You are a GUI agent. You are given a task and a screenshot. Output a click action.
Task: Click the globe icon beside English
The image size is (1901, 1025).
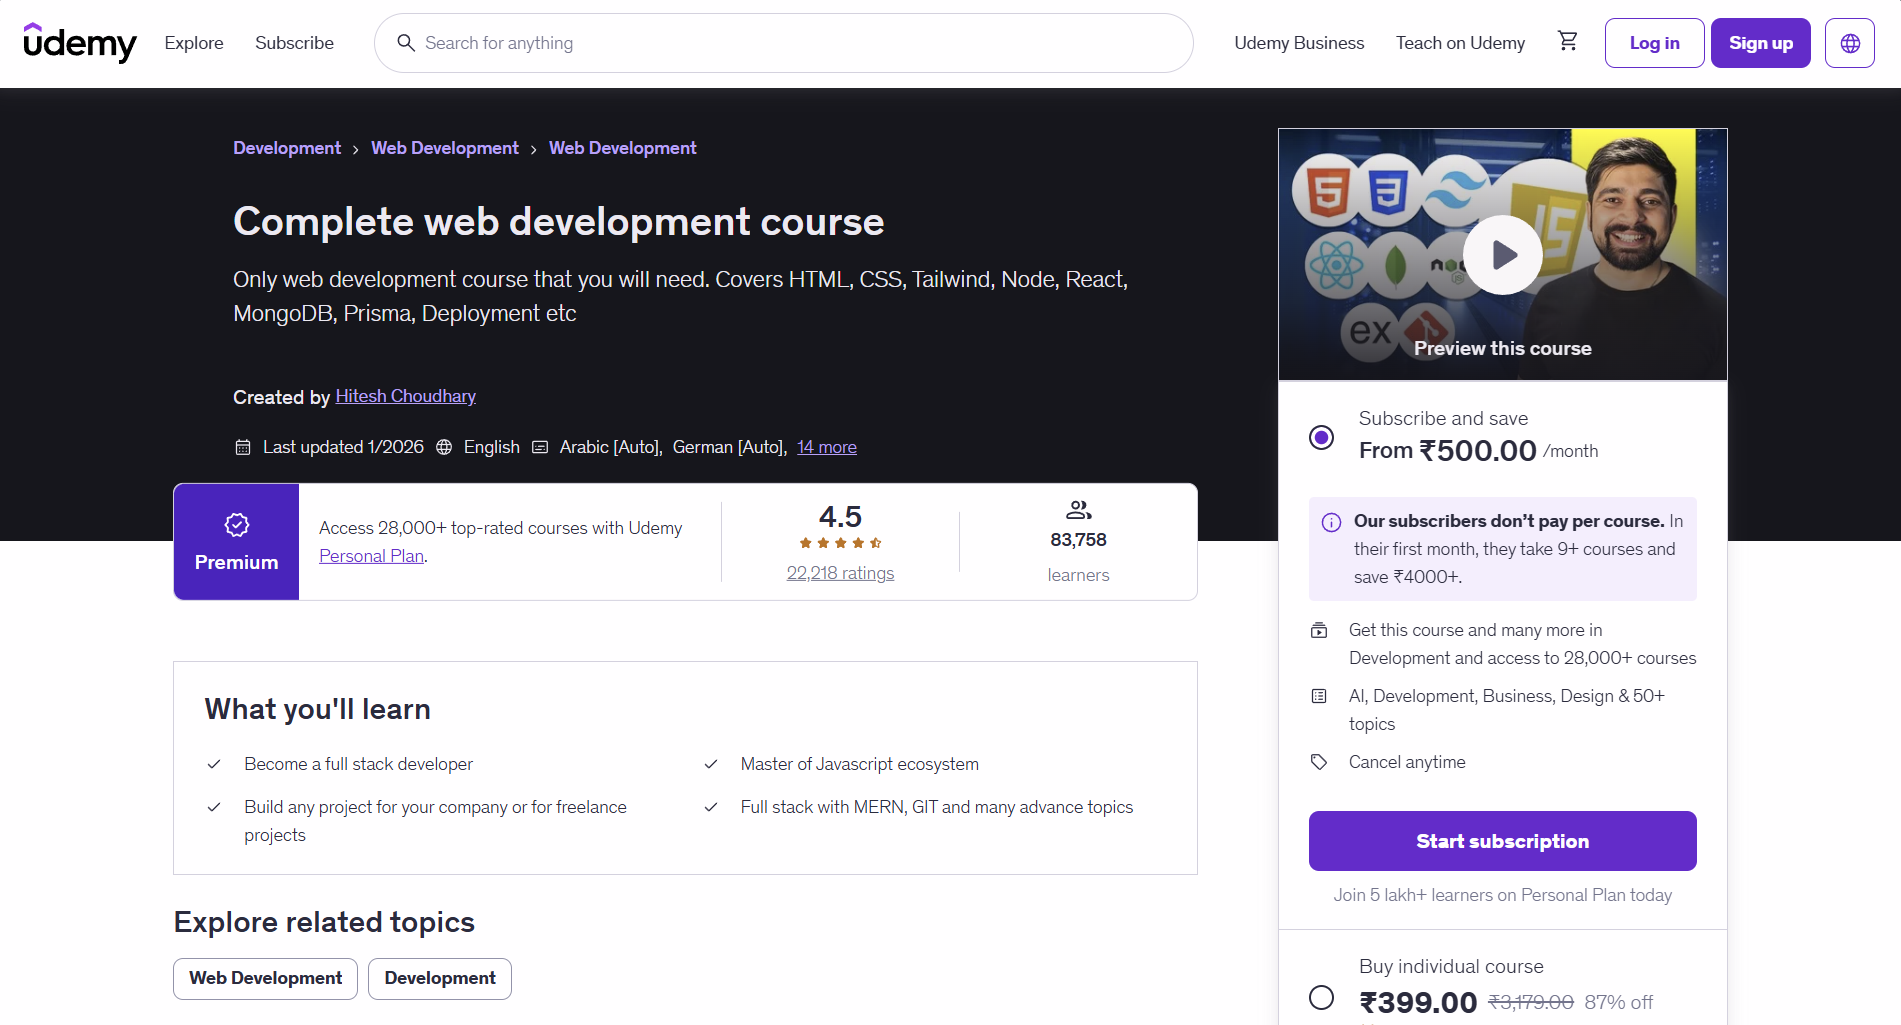point(444,447)
